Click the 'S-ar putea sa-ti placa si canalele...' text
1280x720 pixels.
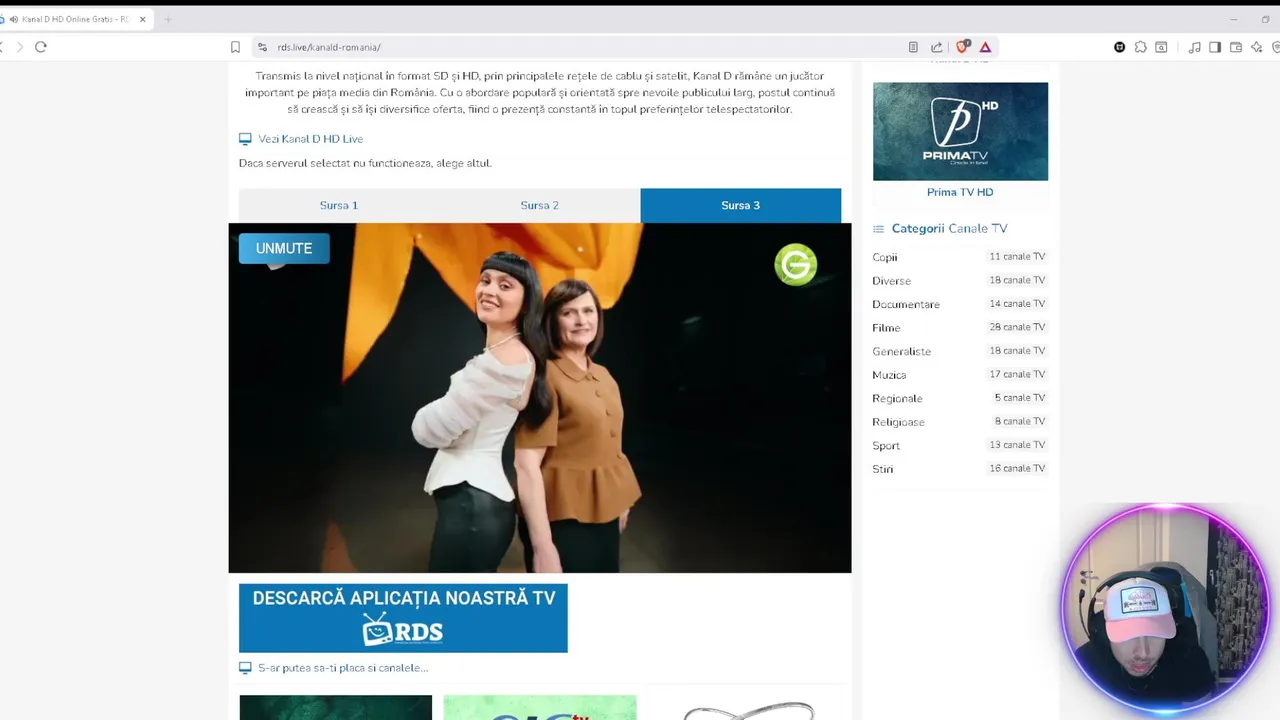pos(343,668)
